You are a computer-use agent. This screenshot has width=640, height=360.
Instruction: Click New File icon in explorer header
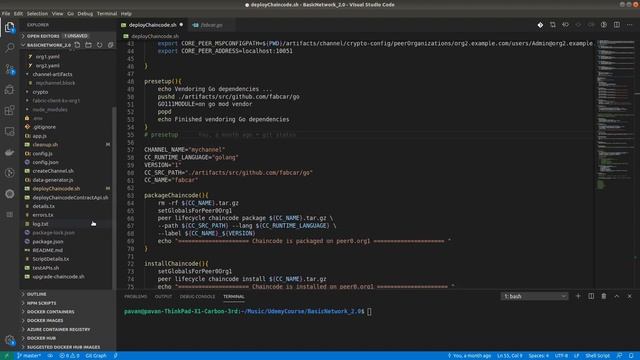pos(78,45)
